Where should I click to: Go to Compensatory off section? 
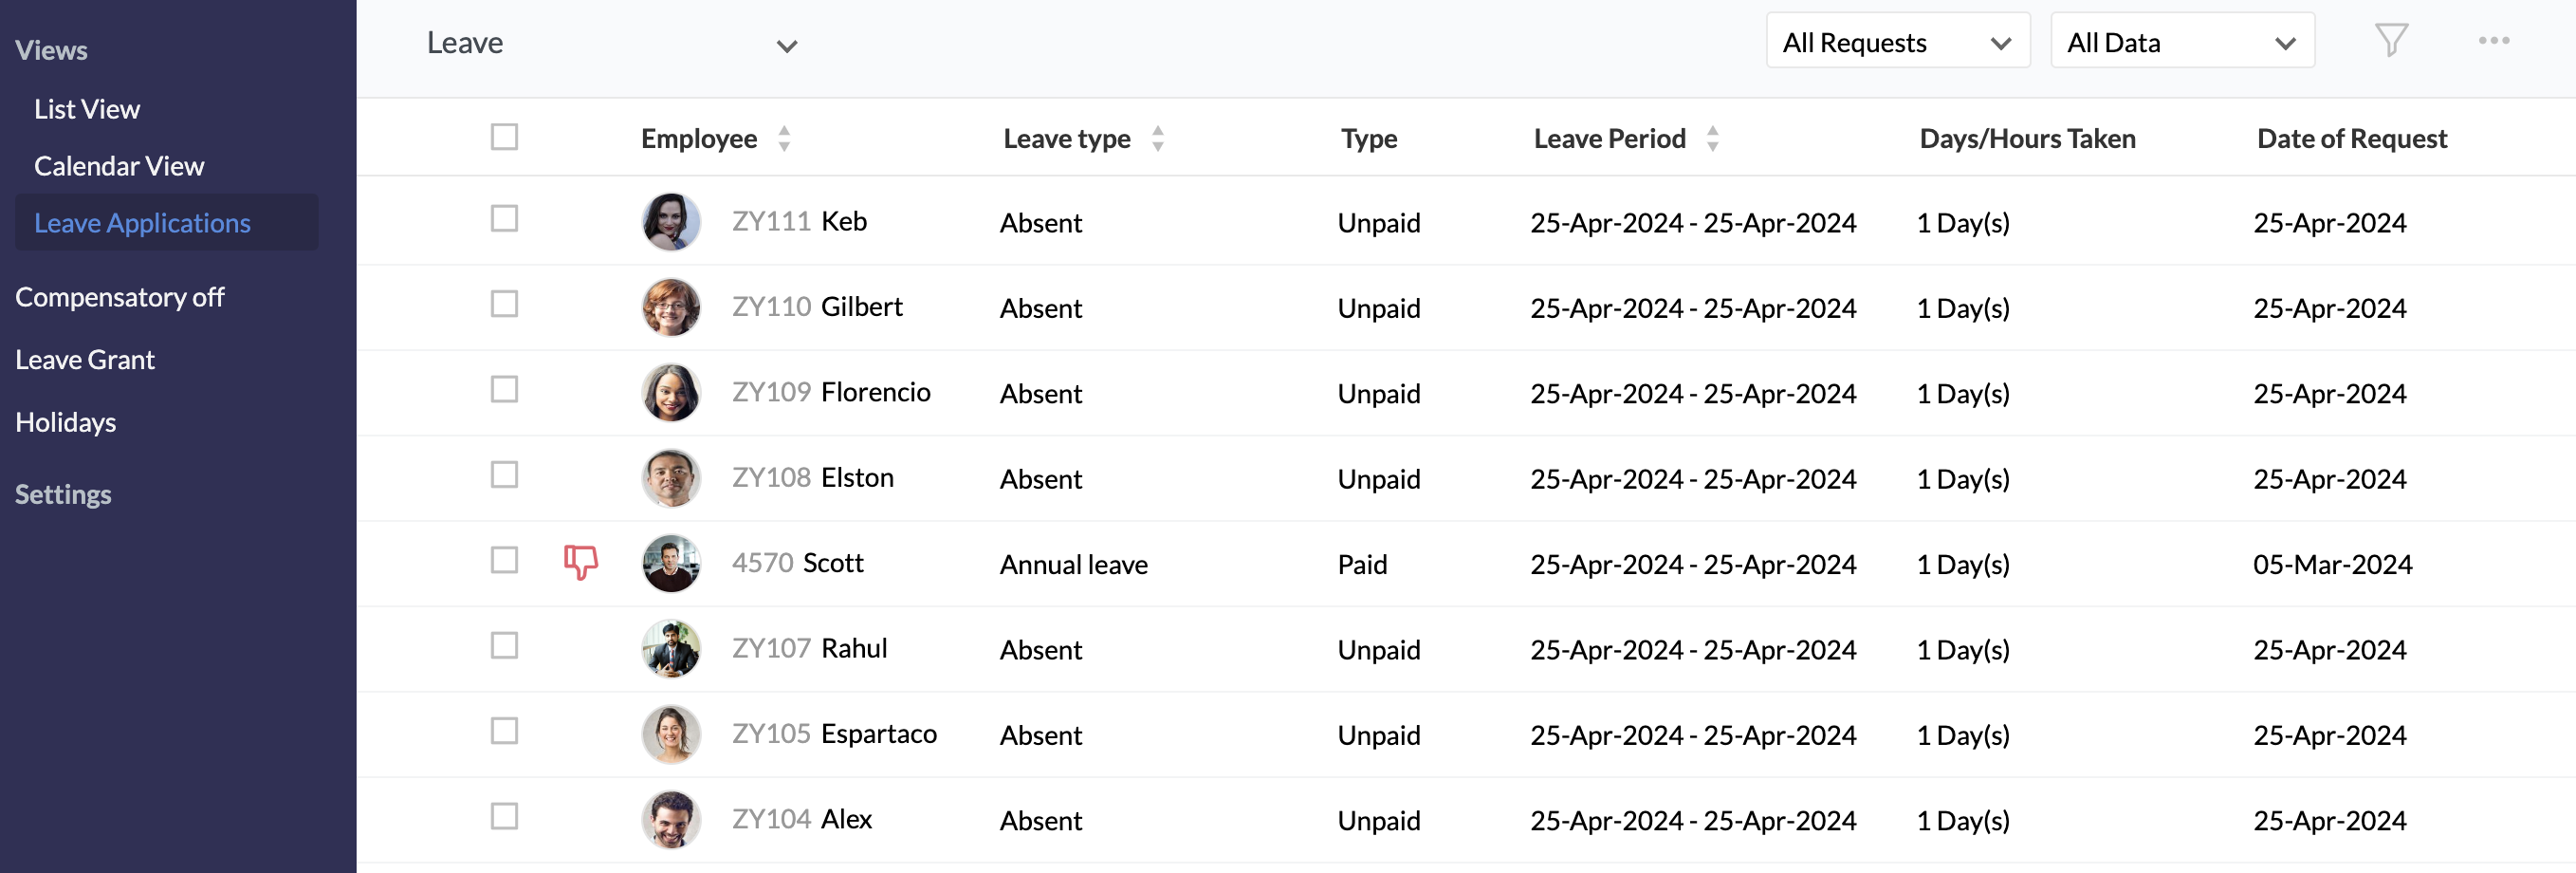[120, 297]
